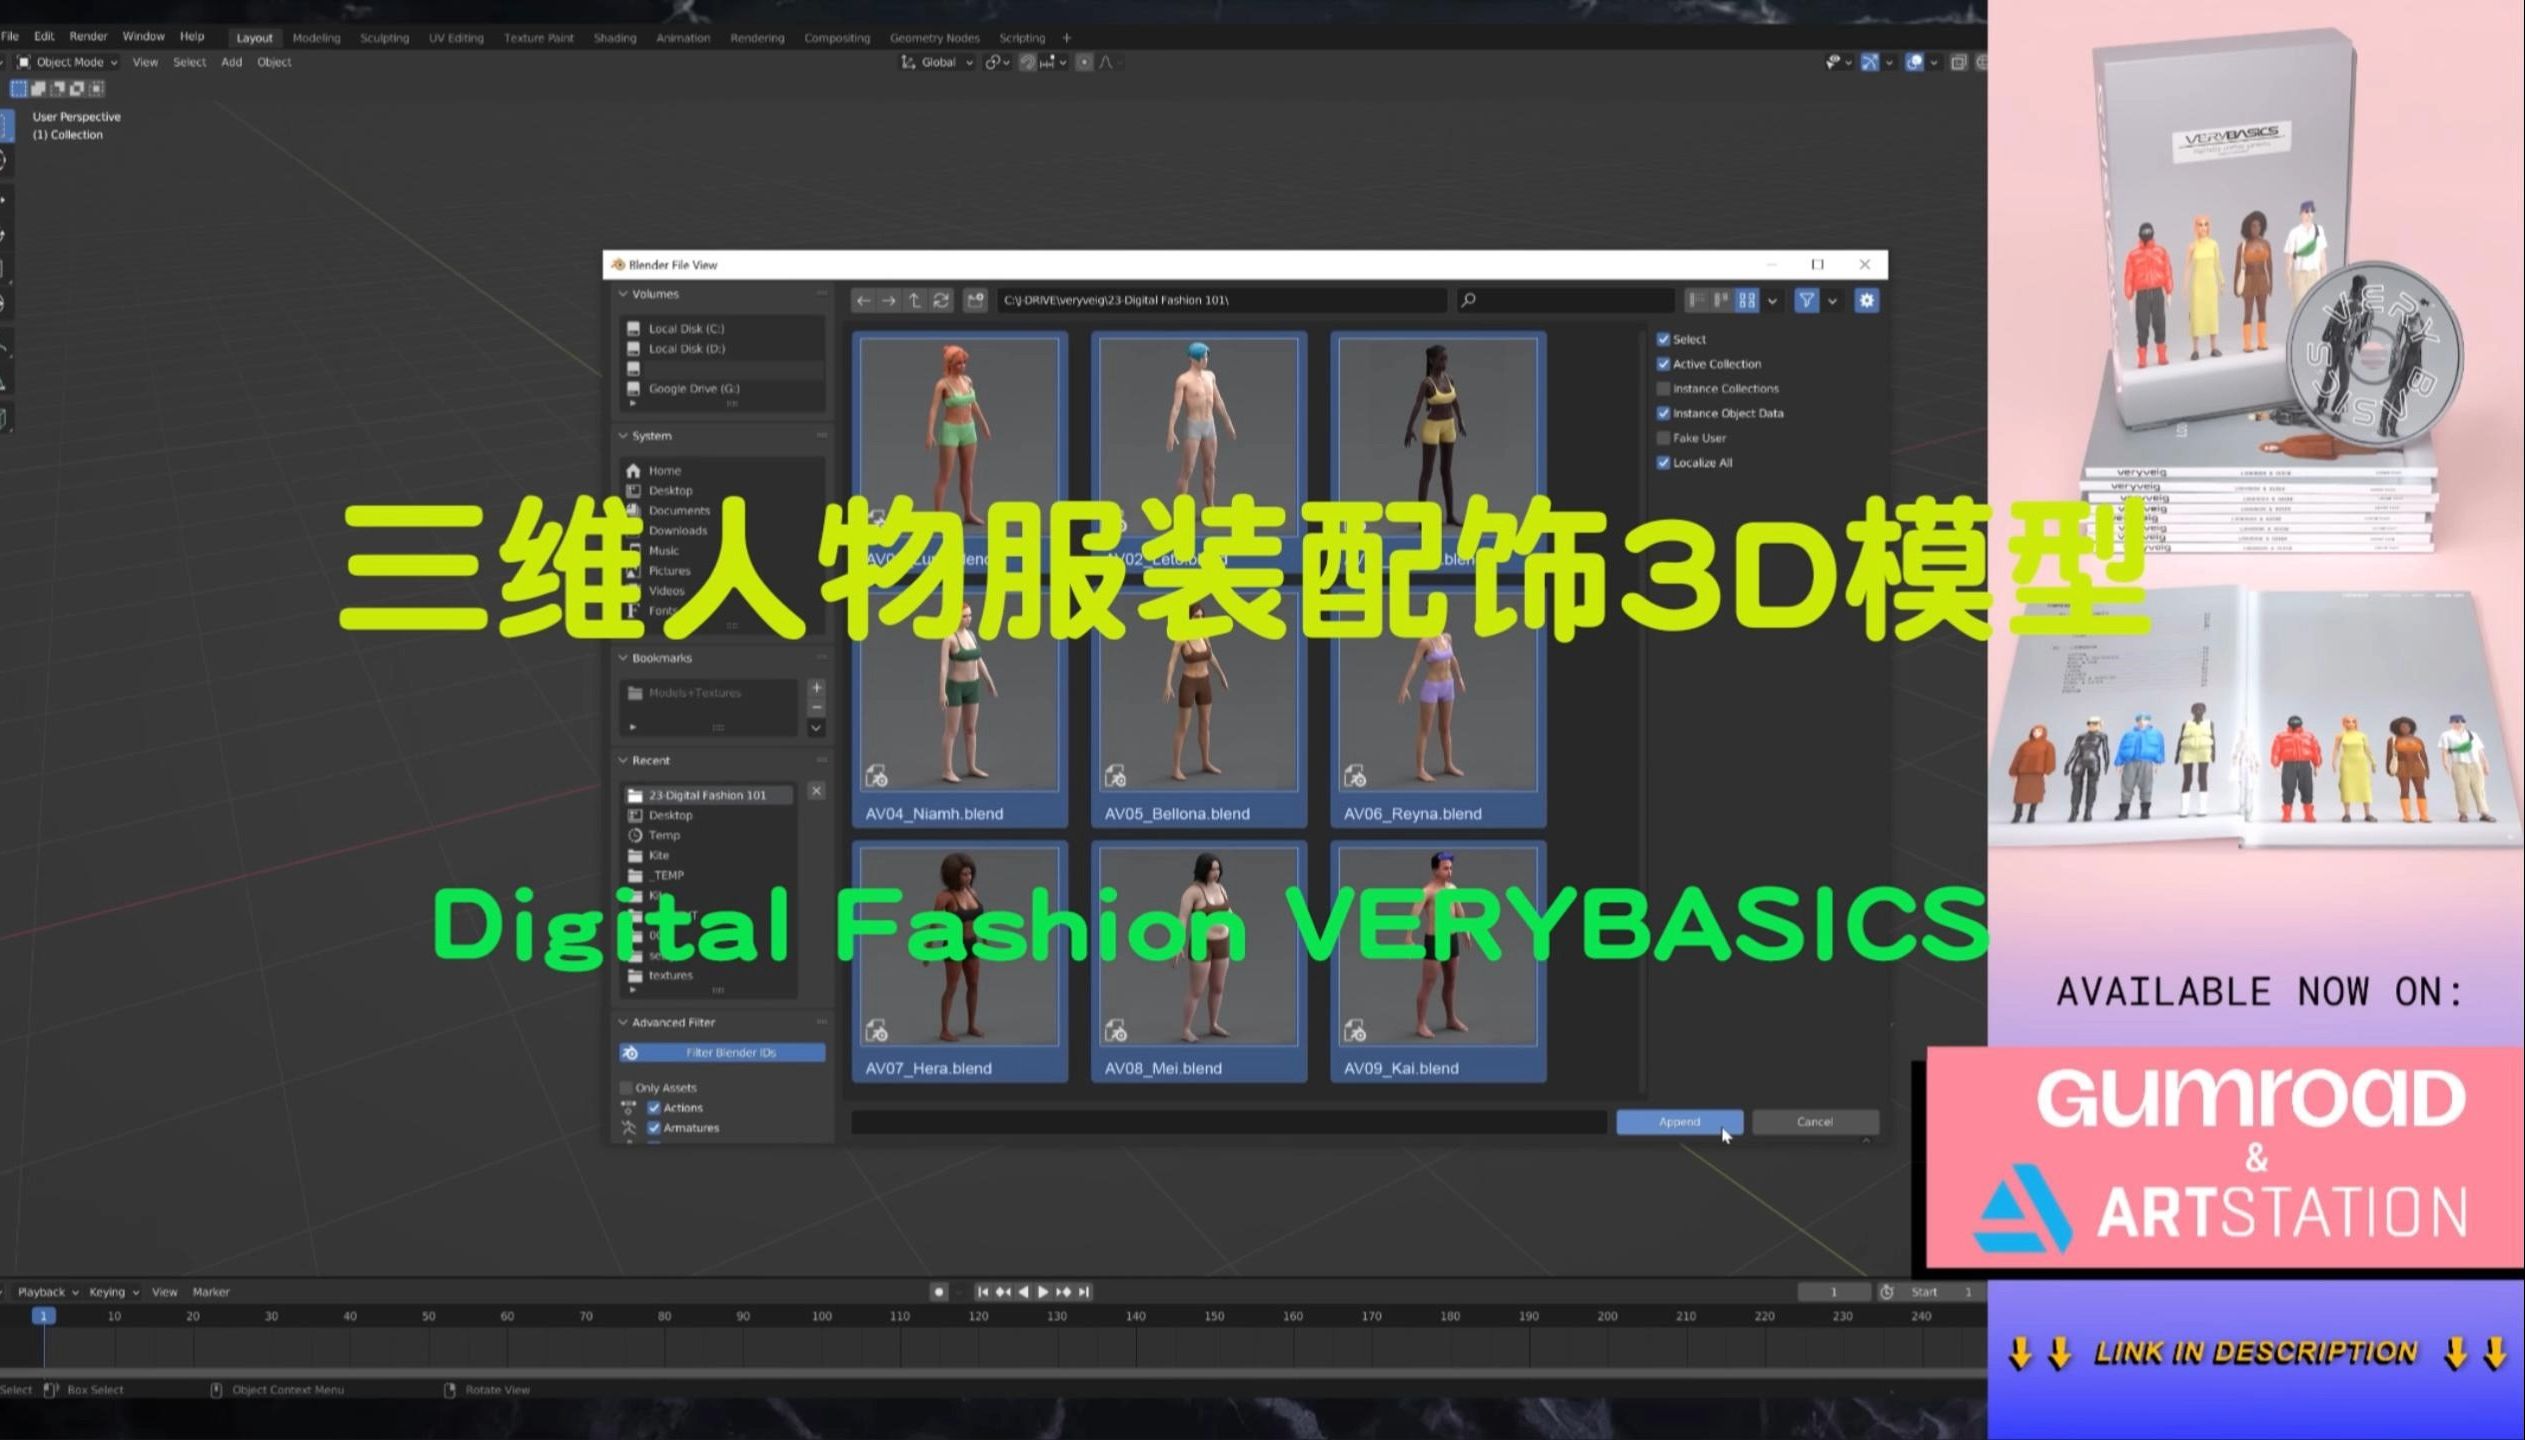Toggle Filter Blender IDs button
Screen dimensions: 2525x1440
tap(722, 1052)
